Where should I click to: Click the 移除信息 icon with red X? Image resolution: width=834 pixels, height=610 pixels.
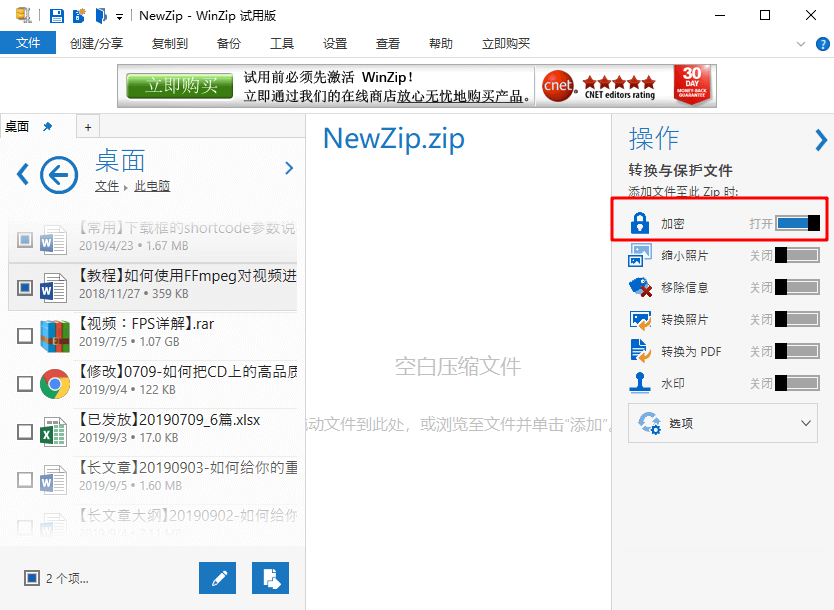tap(640, 287)
